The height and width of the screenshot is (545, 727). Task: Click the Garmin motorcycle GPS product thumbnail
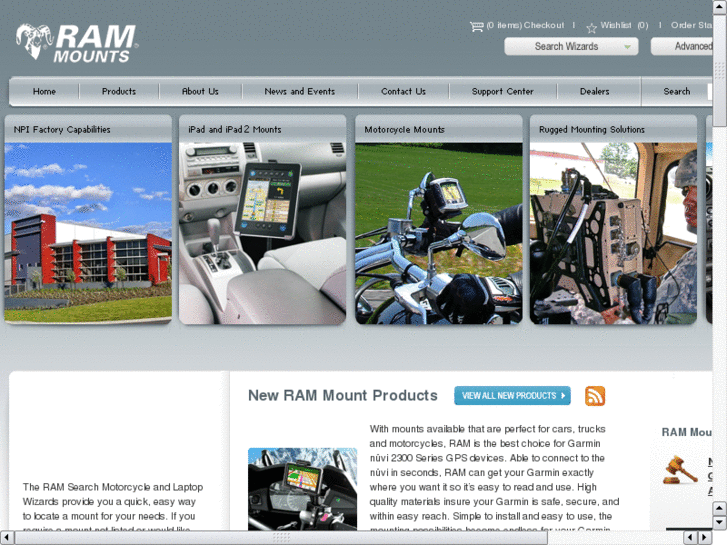tap(303, 489)
